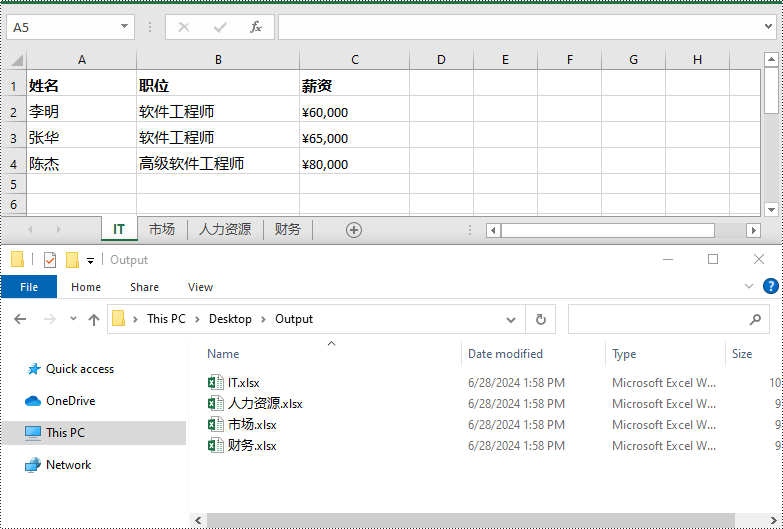The image size is (783, 529).
Task: Click previous sheet navigation arrow
Action: click(30, 230)
